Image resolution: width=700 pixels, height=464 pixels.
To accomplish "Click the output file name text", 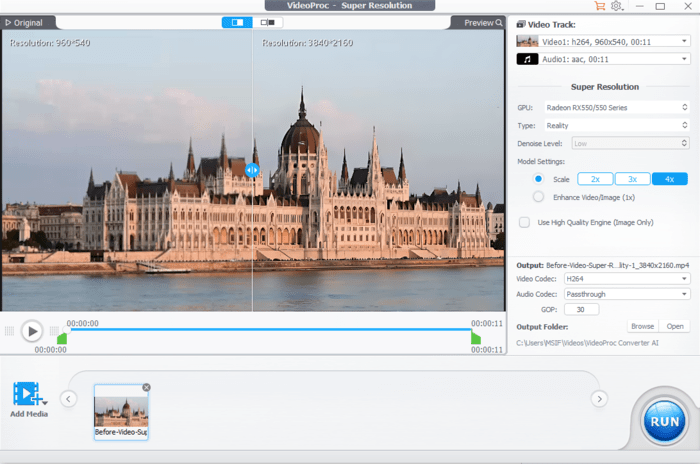I will [x=617, y=265].
